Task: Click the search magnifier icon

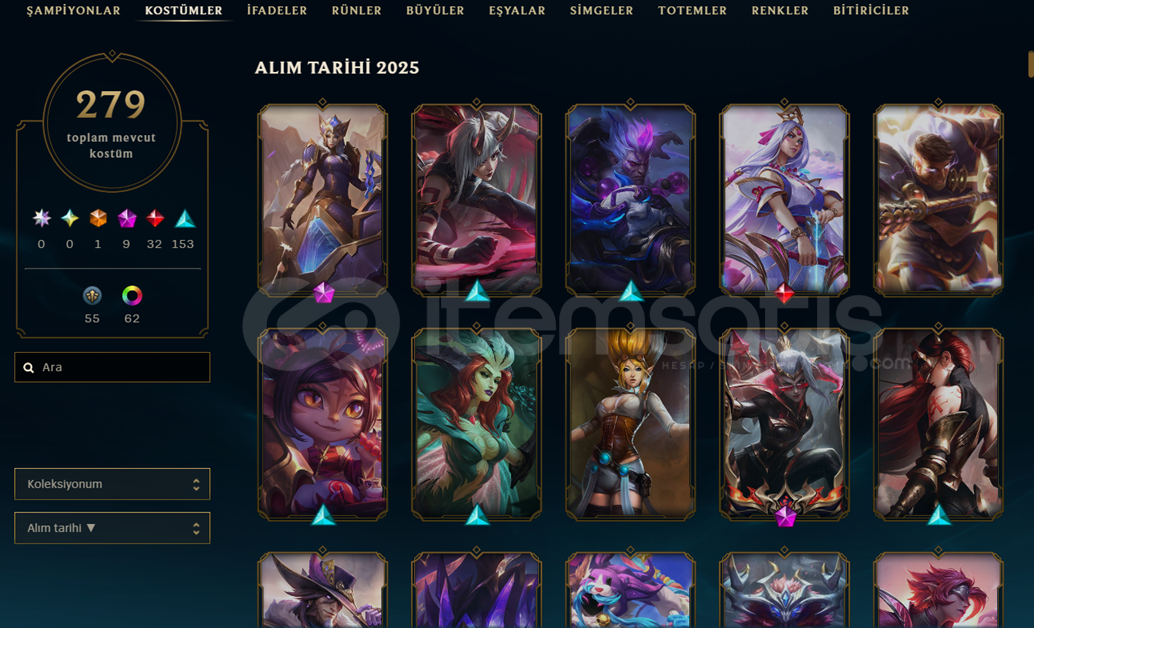Action: coord(29,367)
